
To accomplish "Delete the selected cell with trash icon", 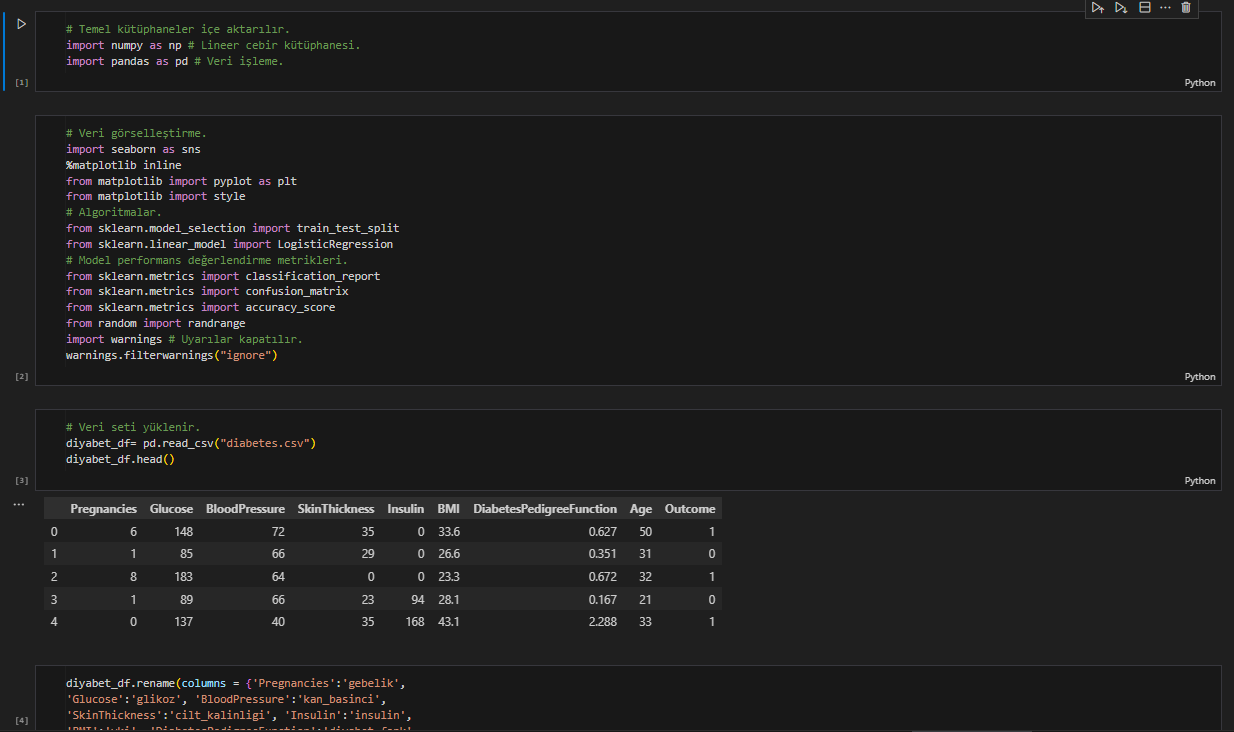I will pos(1186,8).
